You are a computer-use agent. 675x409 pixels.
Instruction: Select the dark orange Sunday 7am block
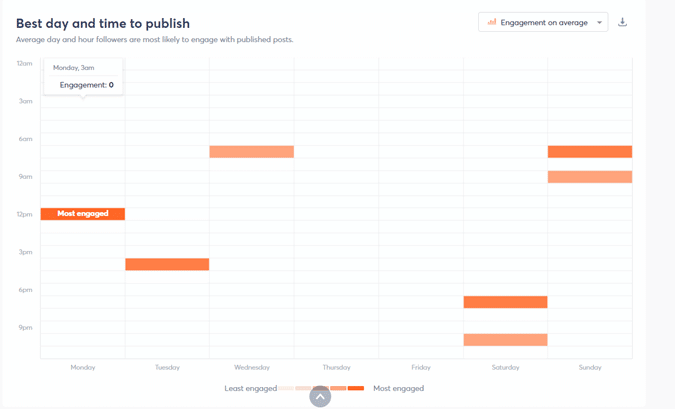click(x=590, y=152)
